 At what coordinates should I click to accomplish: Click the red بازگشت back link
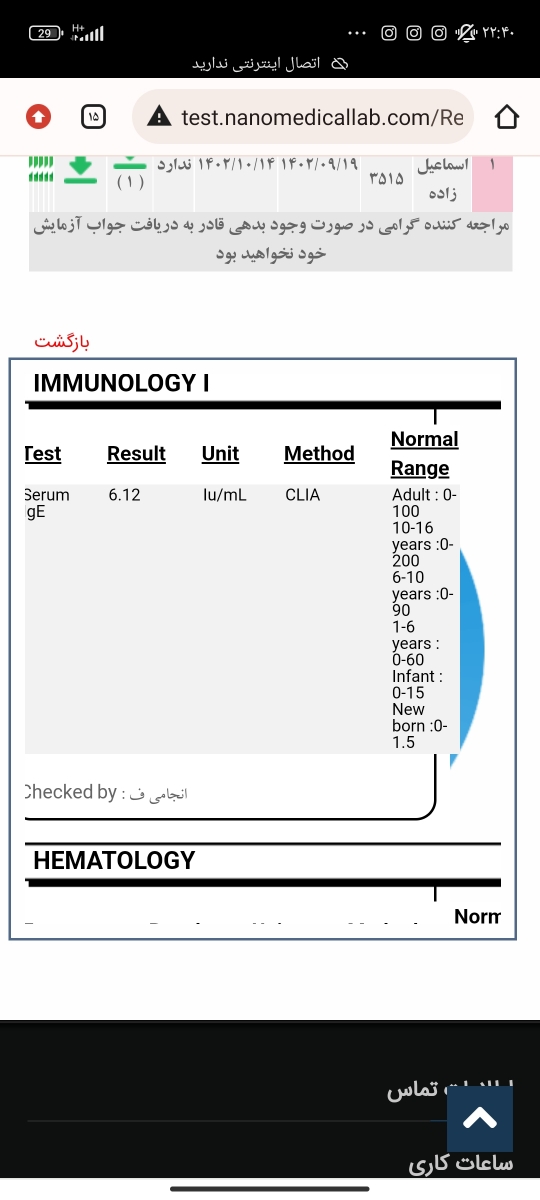(x=62, y=342)
